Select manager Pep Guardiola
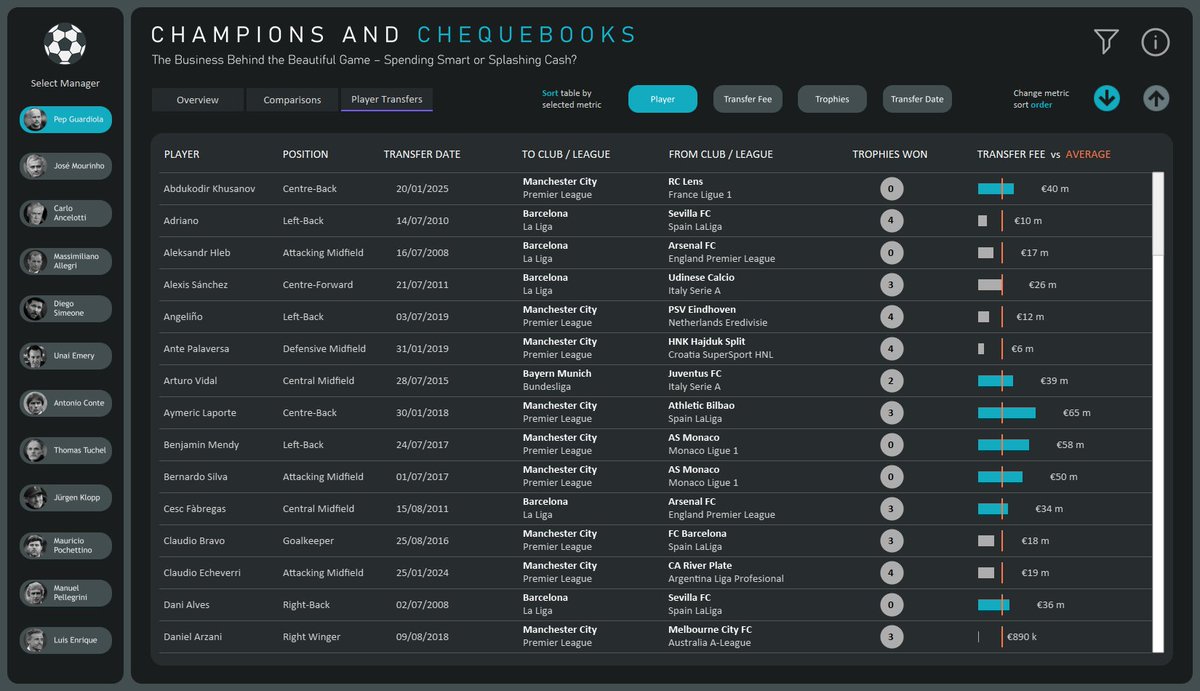1200x691 pixels. (x=66, y=119)
